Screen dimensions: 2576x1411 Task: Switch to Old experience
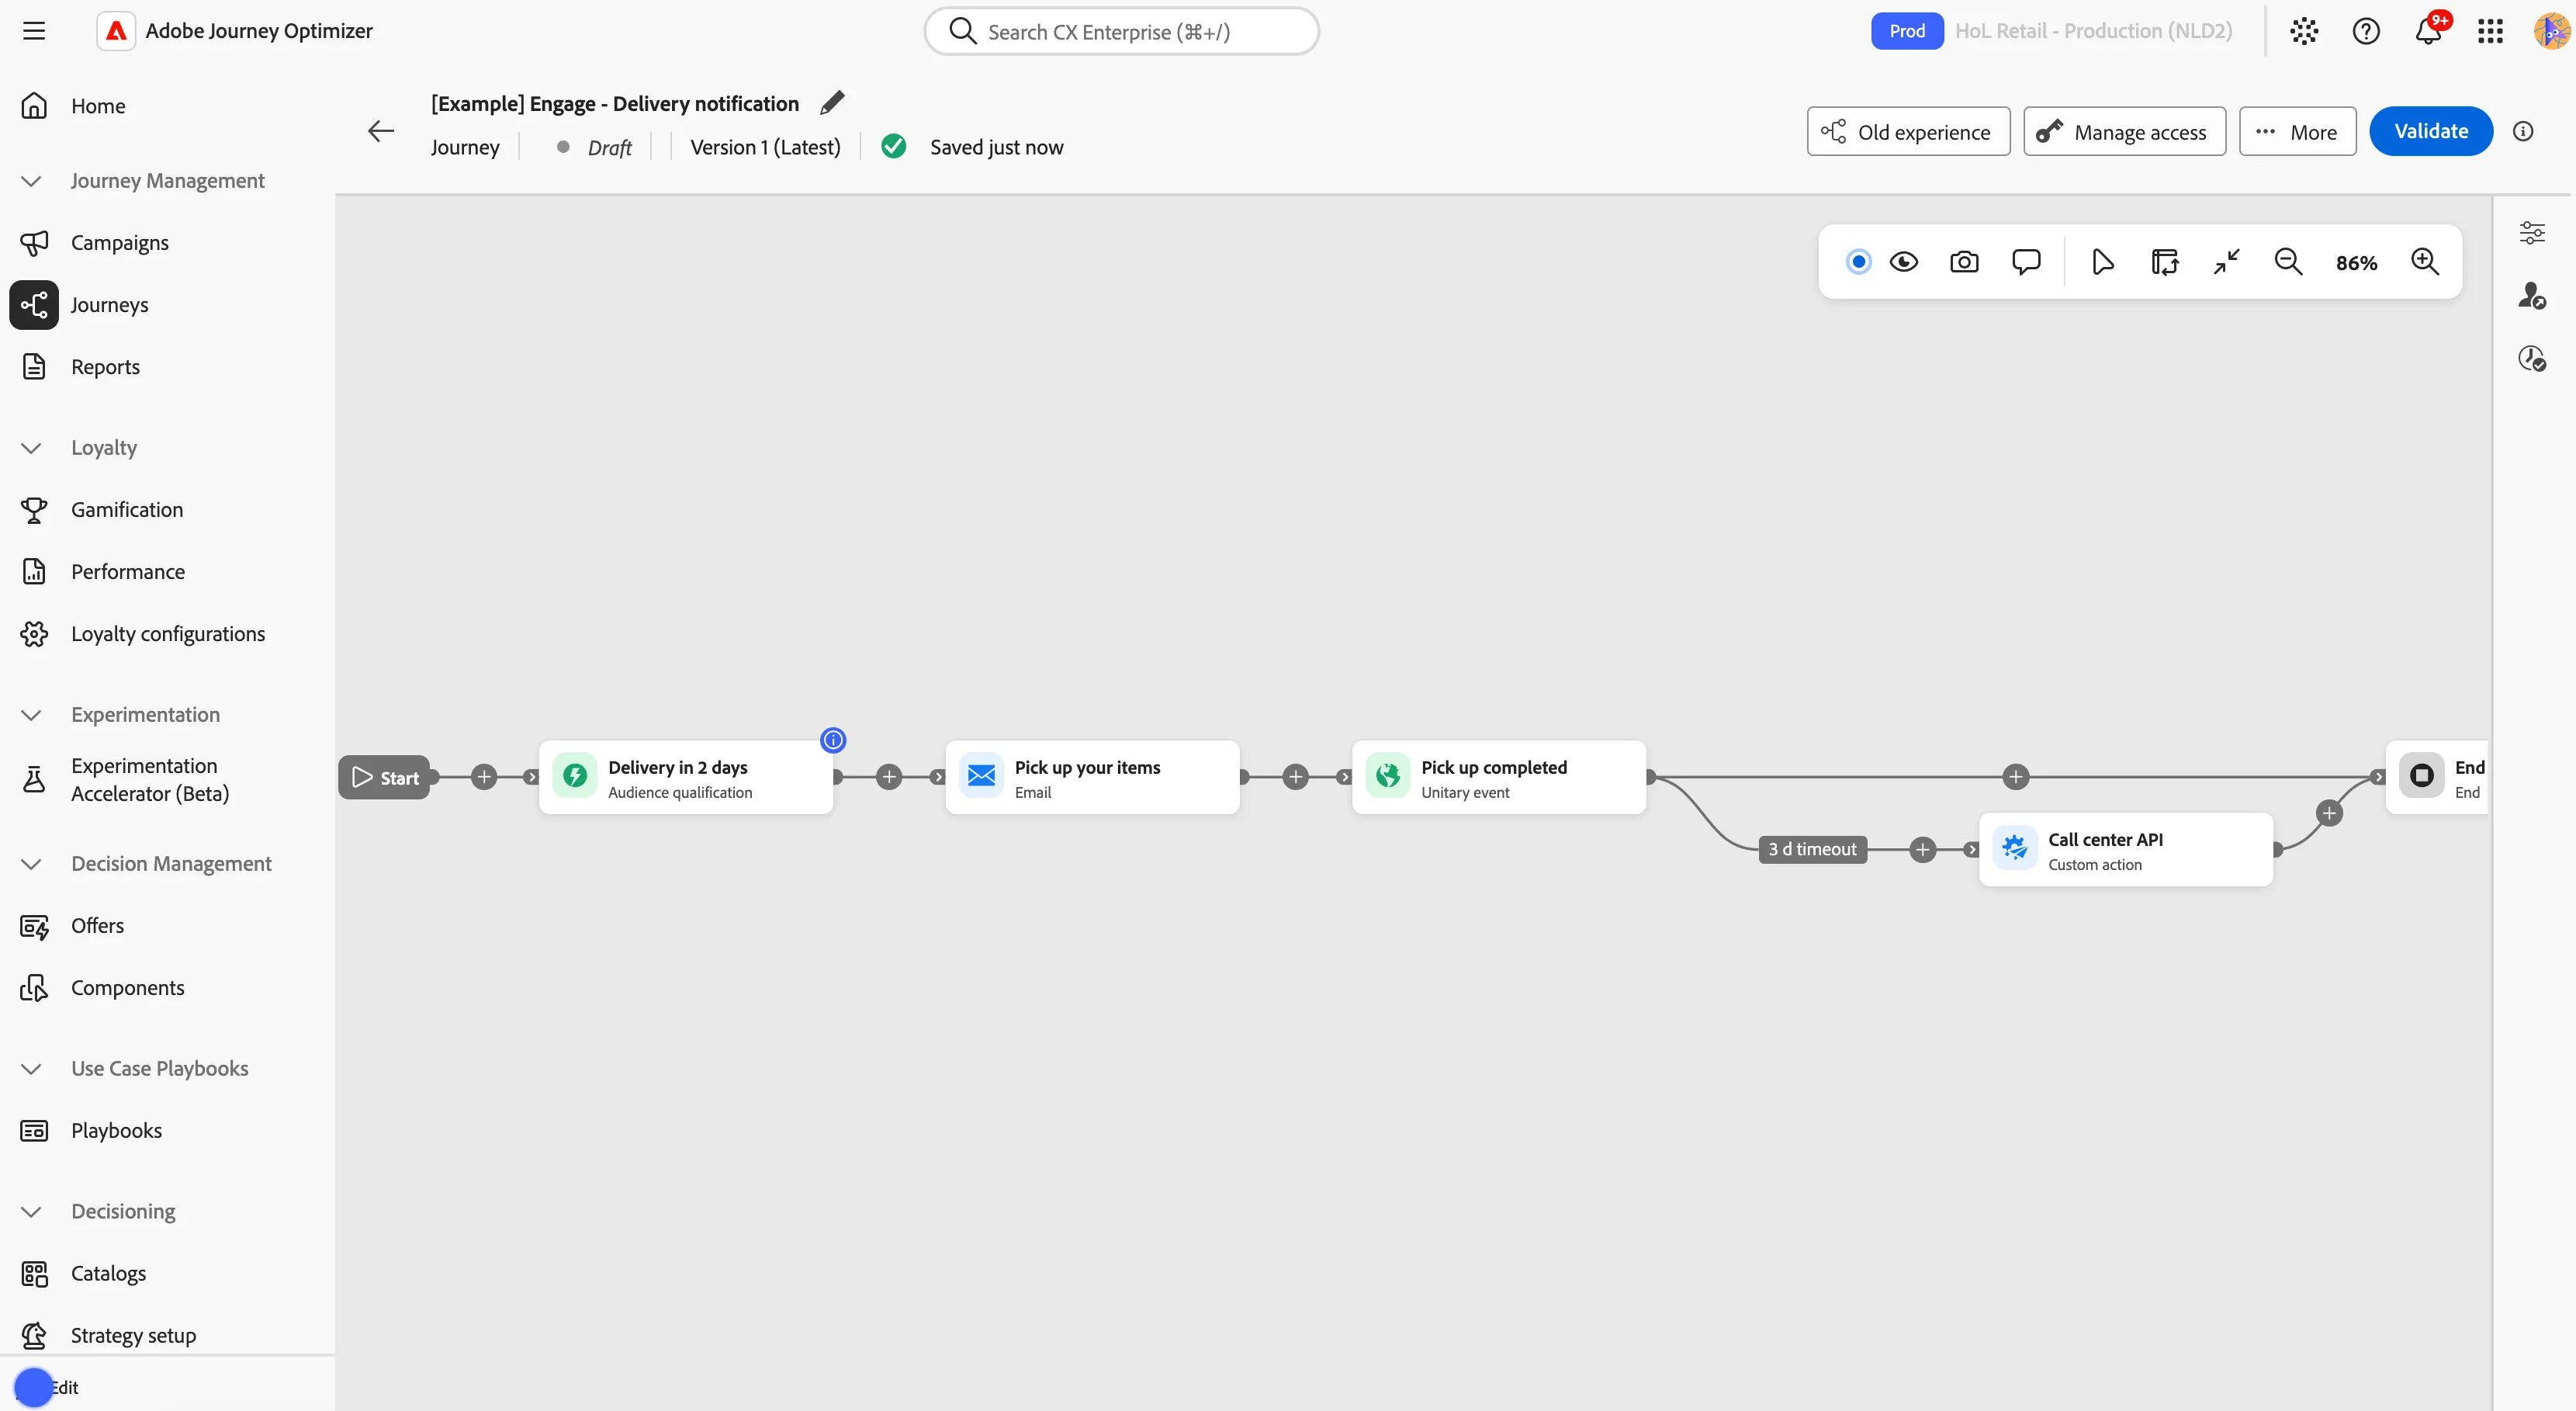(1908, 131)
